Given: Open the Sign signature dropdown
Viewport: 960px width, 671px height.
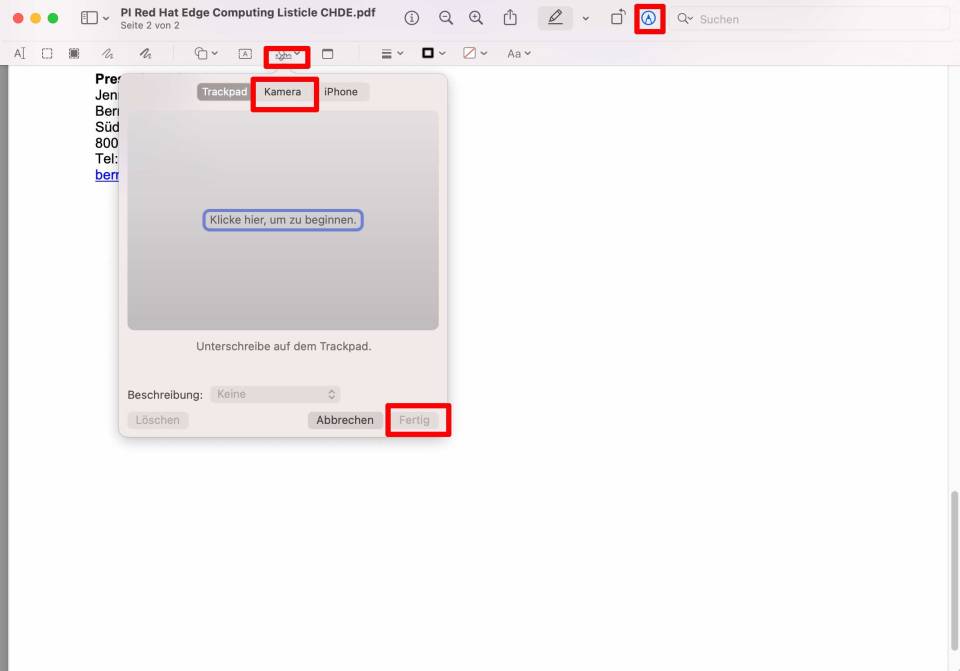Looking at the screenshot, I should pos(287,55).
